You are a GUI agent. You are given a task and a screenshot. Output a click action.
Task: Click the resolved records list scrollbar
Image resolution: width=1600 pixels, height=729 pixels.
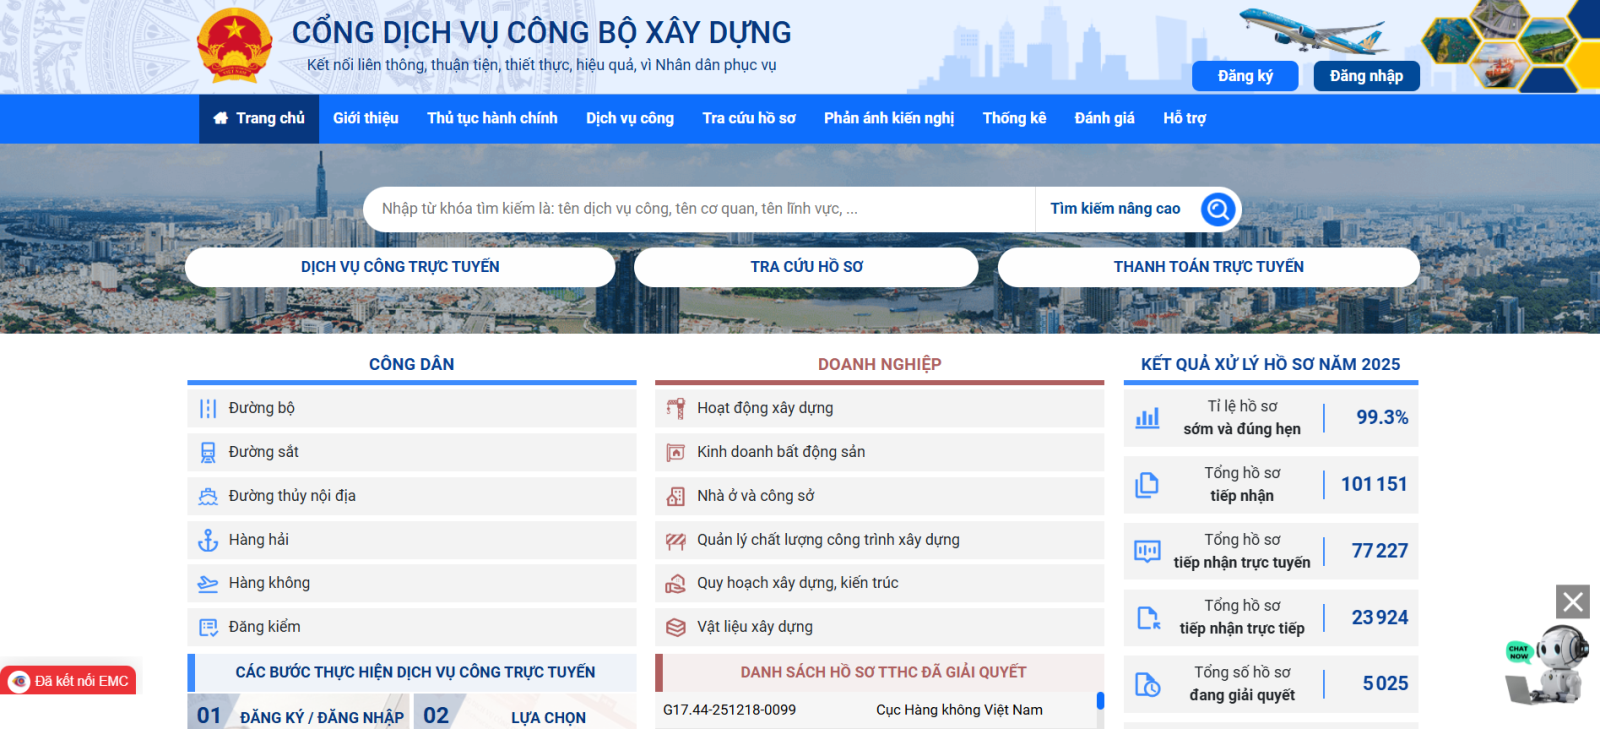coord(1100,701)
